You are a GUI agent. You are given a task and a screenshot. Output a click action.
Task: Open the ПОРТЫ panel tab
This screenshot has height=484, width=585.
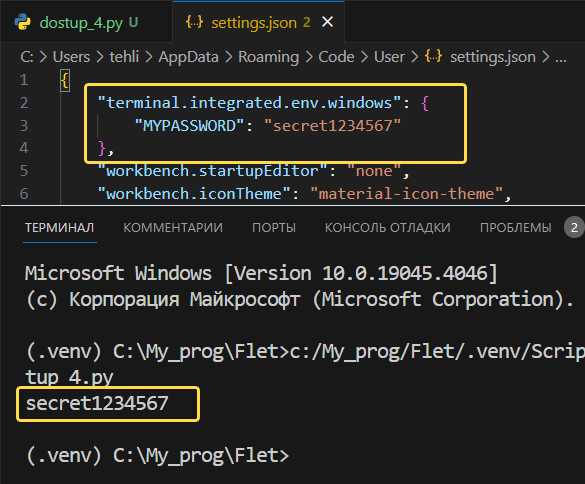coord(274,227)
